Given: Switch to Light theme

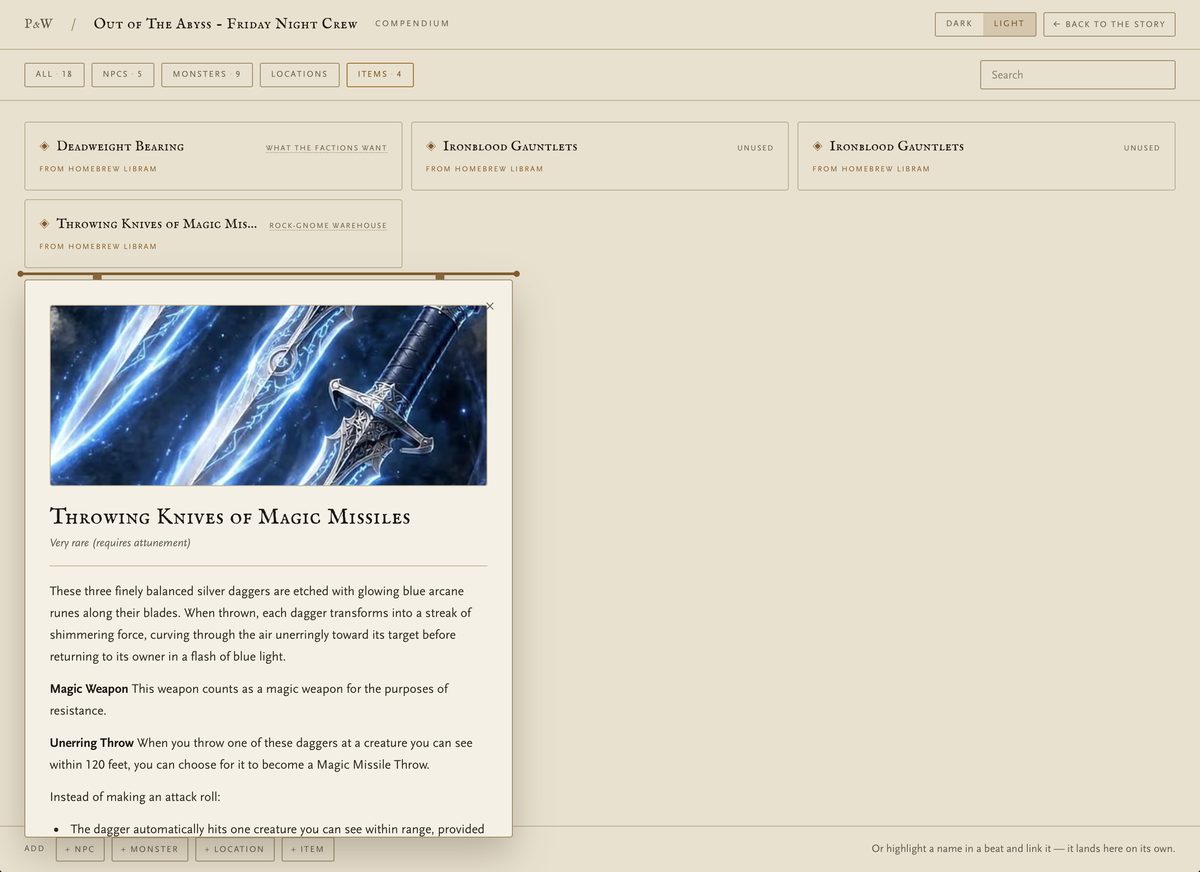Looking at the screenshot, I should pos(1009,24).
